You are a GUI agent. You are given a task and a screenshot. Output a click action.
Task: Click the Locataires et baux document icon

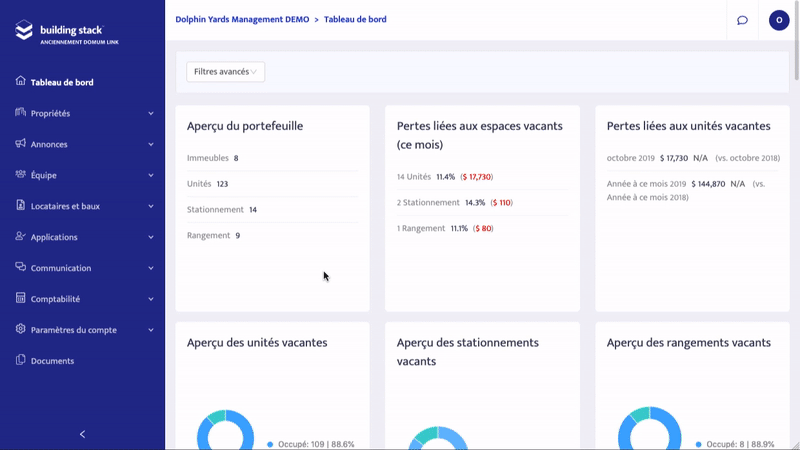20,205
